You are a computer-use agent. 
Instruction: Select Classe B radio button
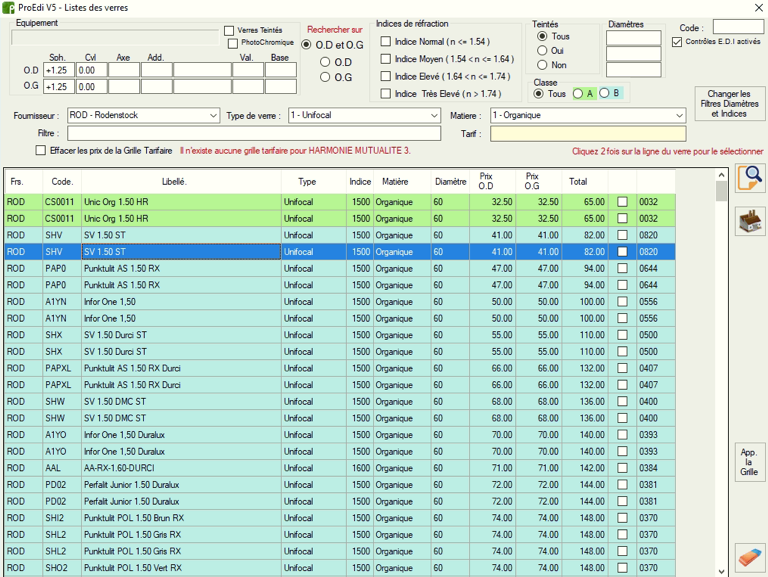[605, 93]
